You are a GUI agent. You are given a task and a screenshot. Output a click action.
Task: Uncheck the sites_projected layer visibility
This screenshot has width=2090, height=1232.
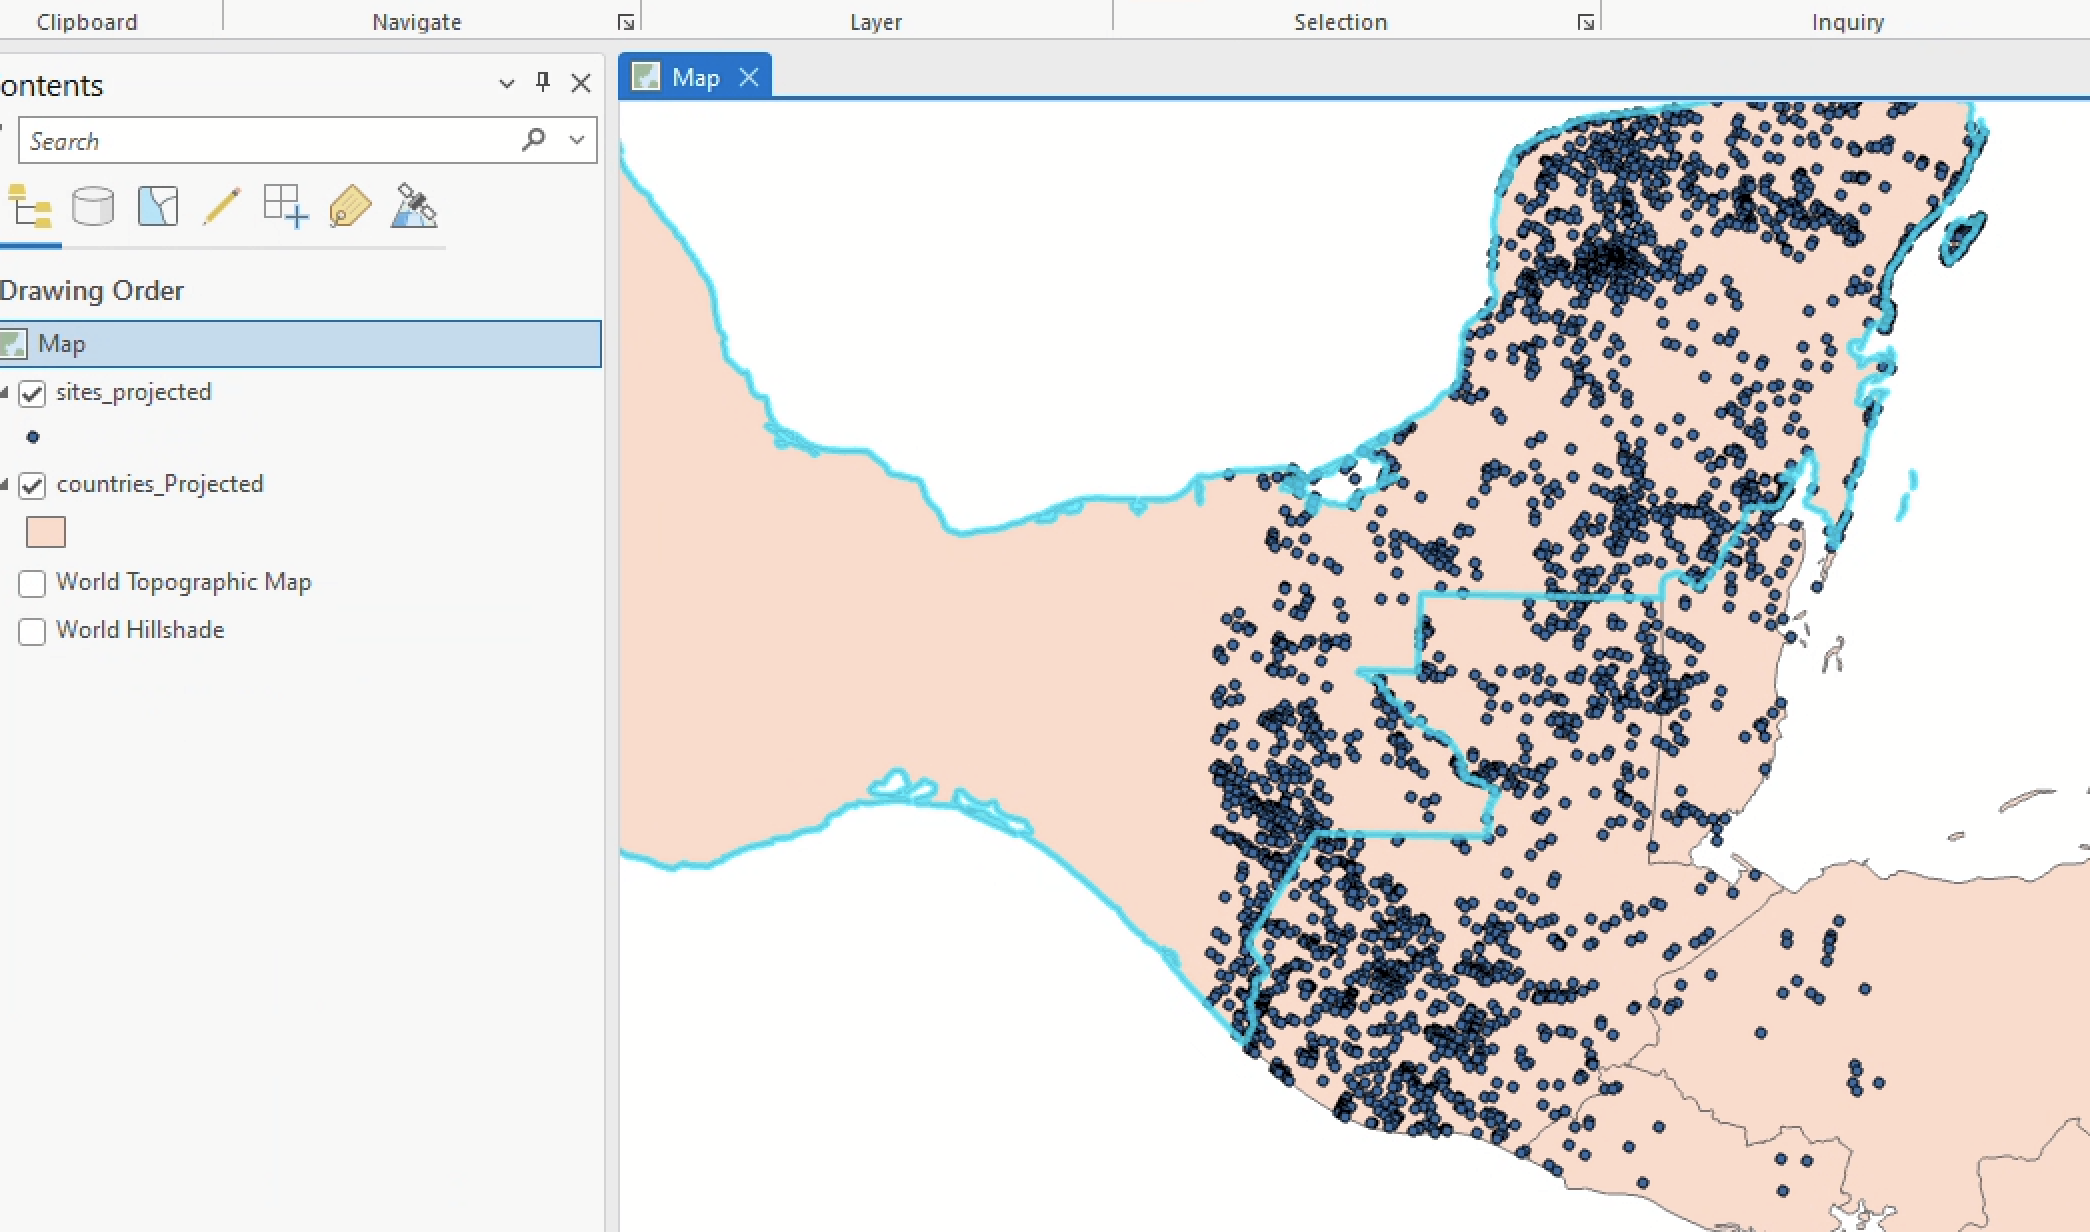point(33,393)
